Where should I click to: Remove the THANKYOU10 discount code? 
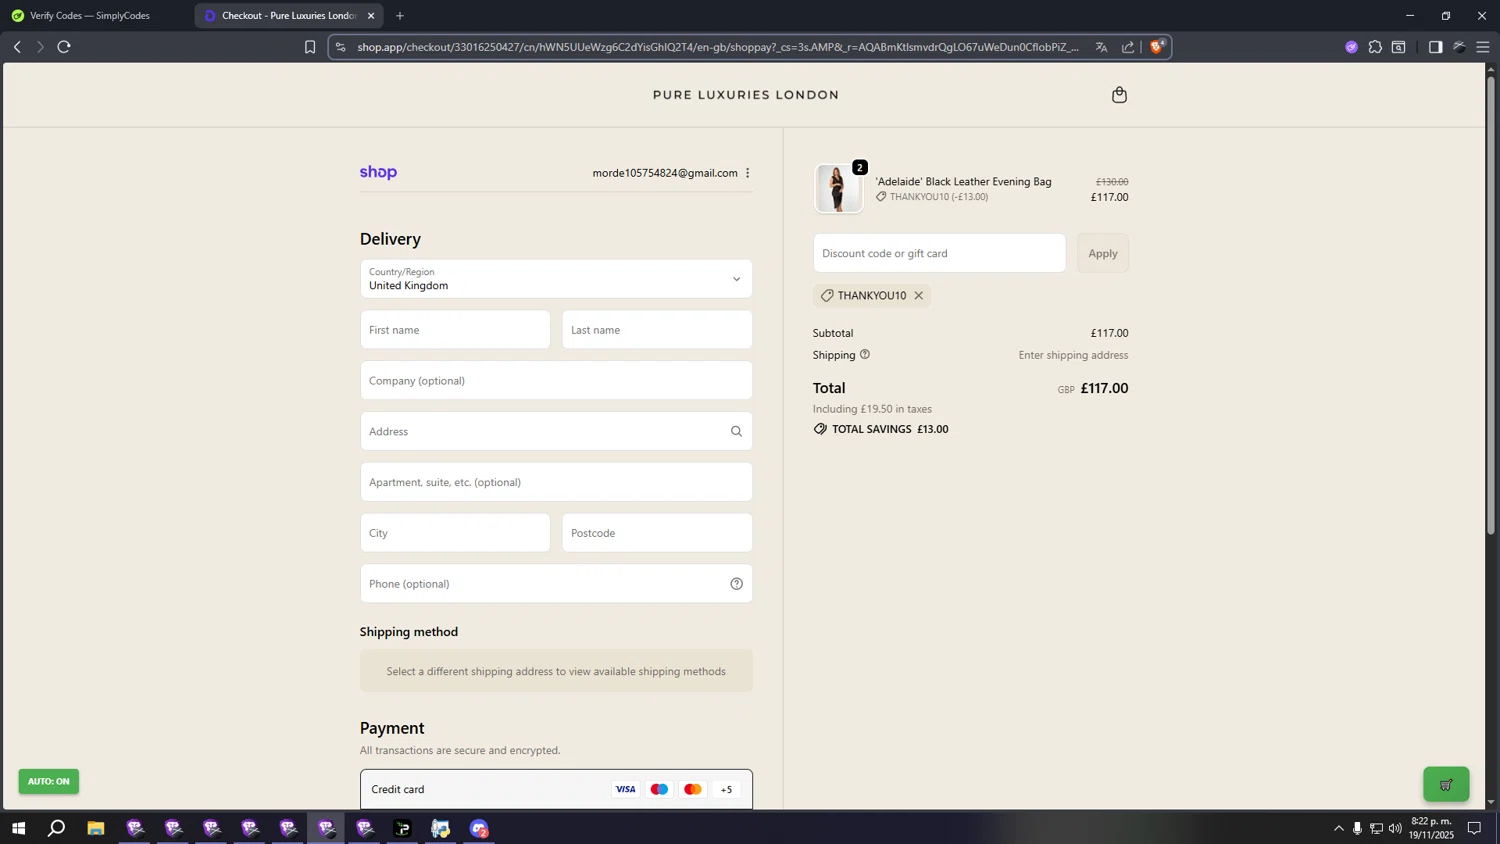(918, 296)
